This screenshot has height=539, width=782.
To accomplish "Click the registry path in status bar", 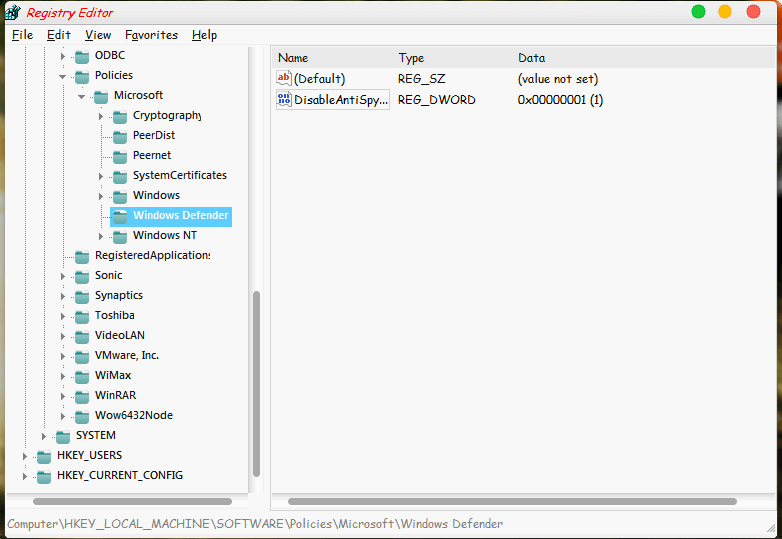I will 255,524.
